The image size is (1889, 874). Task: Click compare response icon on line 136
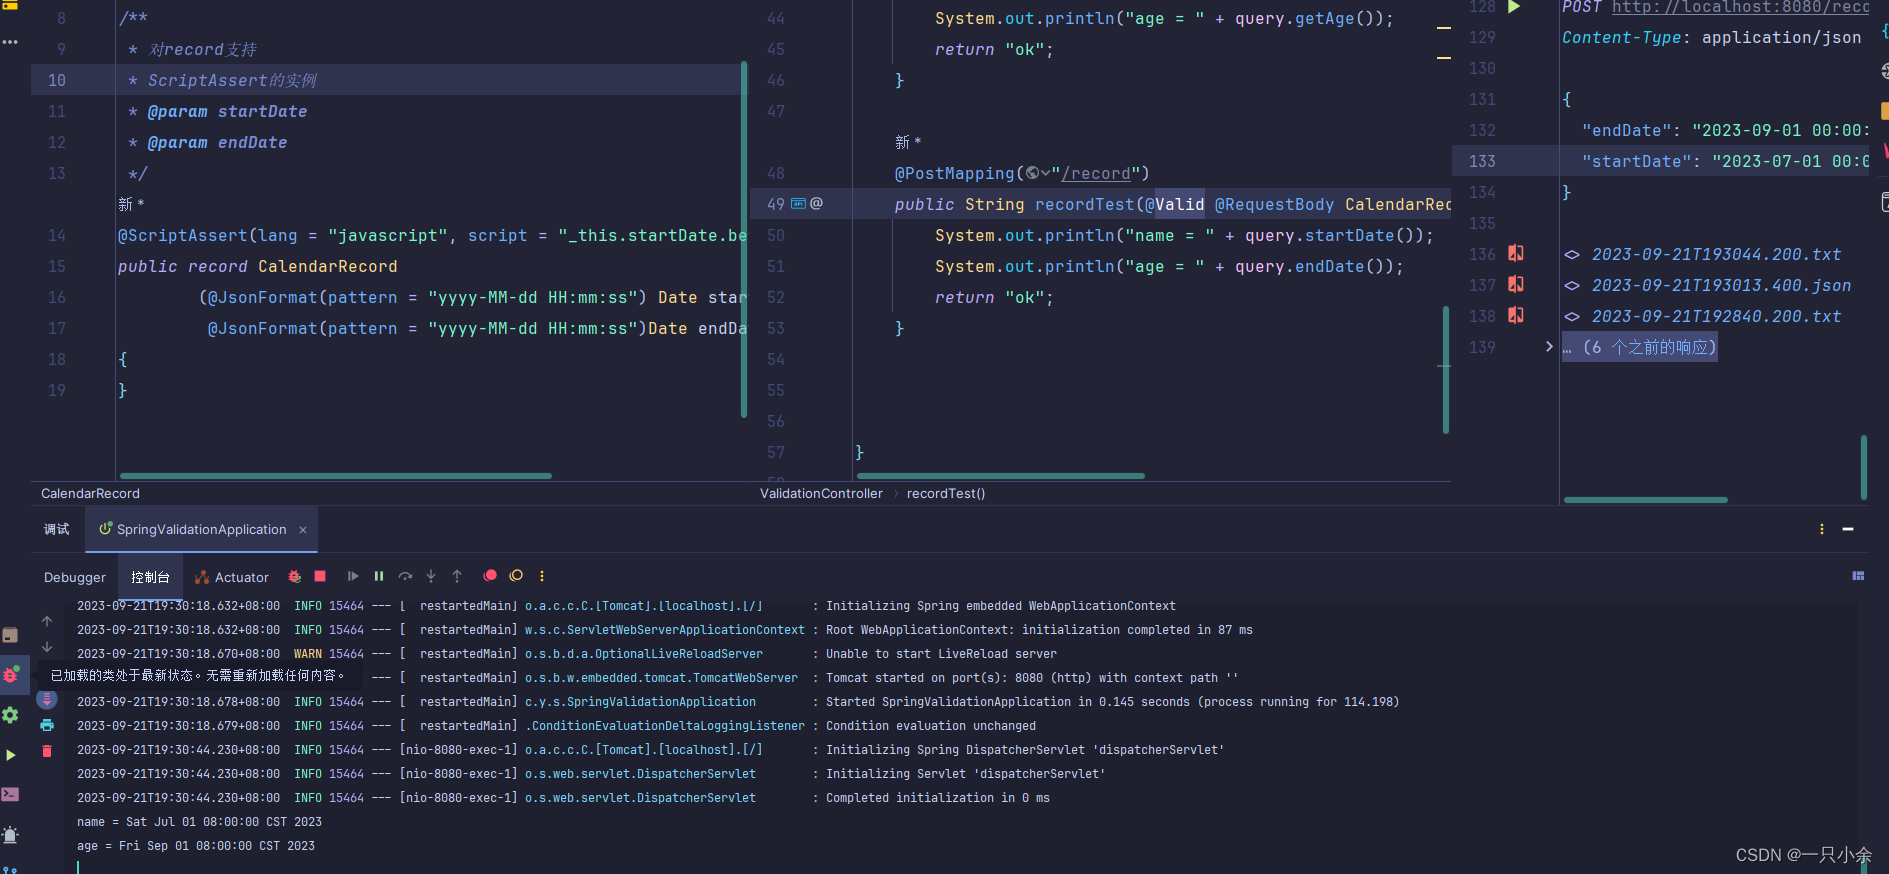click(1516, 254)
